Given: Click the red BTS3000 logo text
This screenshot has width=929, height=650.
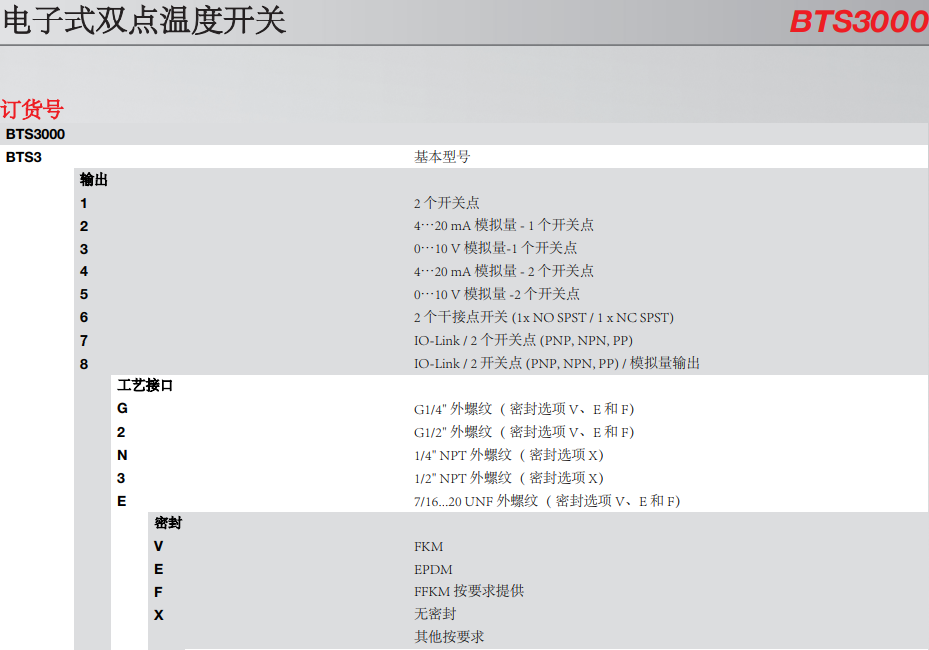Looking at the screenshot, I should click(858, 21).
